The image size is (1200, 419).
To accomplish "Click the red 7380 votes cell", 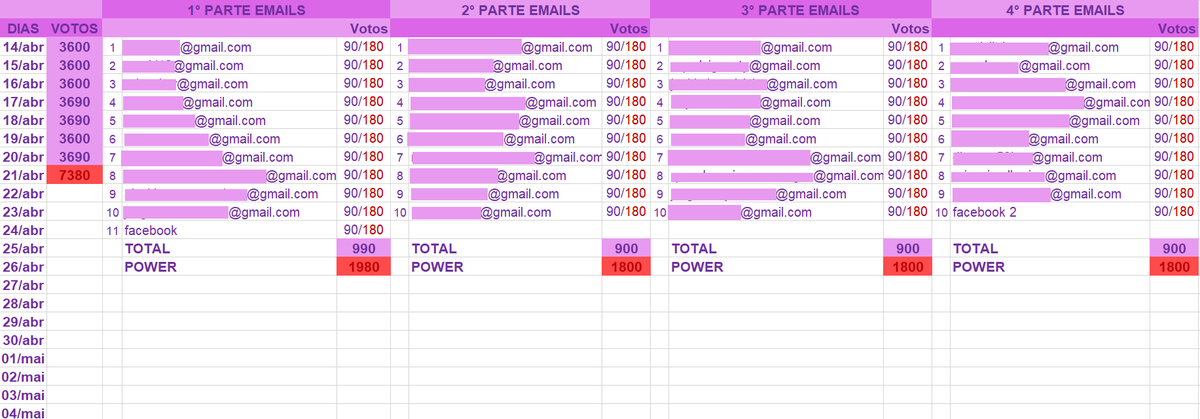I will 75,176.
